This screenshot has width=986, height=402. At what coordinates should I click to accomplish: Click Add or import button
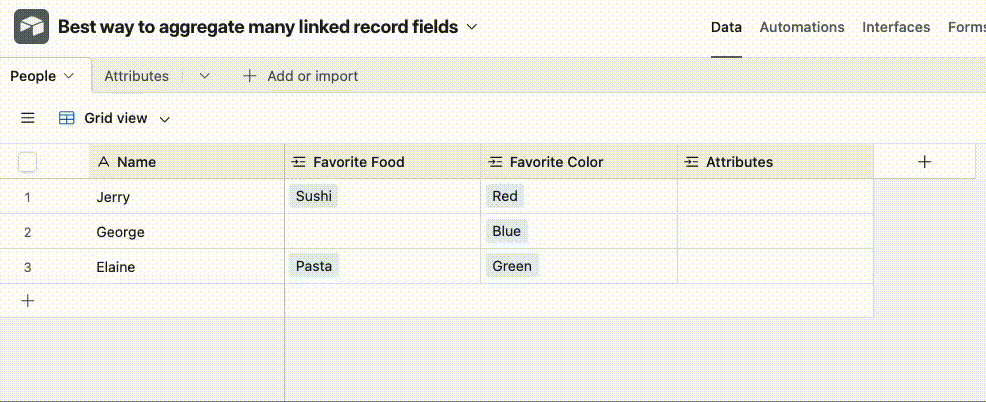pos(300,76)
